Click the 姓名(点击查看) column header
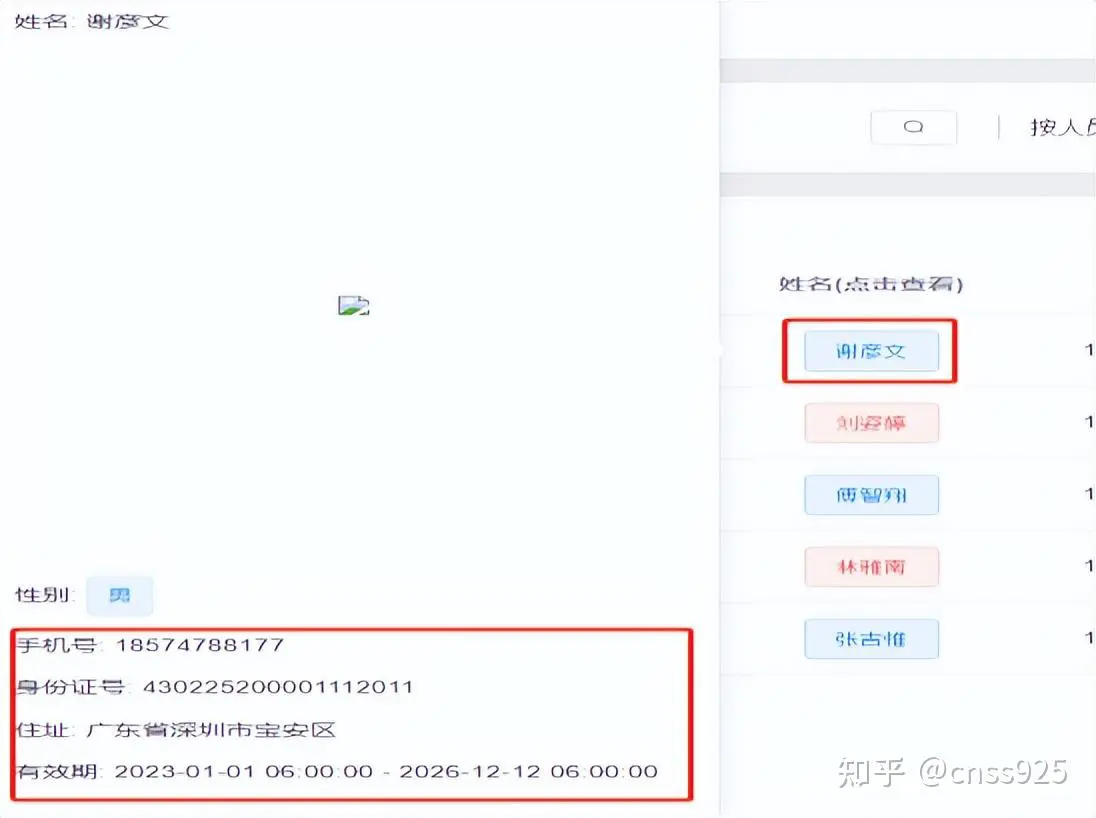Image resolution: width=1096 pixels, height=818 pixels. (871, 284)
